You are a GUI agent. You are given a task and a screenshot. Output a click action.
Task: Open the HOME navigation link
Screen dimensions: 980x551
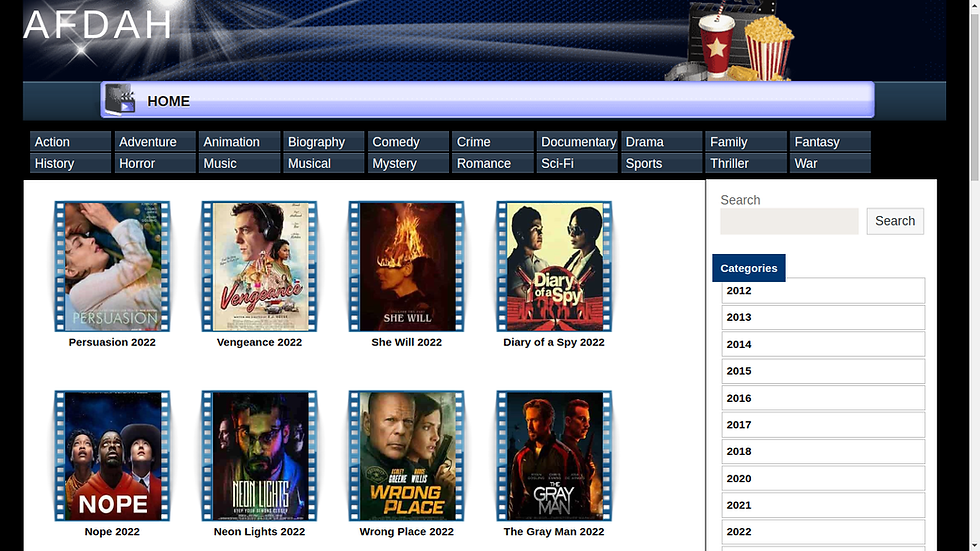pos(168,101)
